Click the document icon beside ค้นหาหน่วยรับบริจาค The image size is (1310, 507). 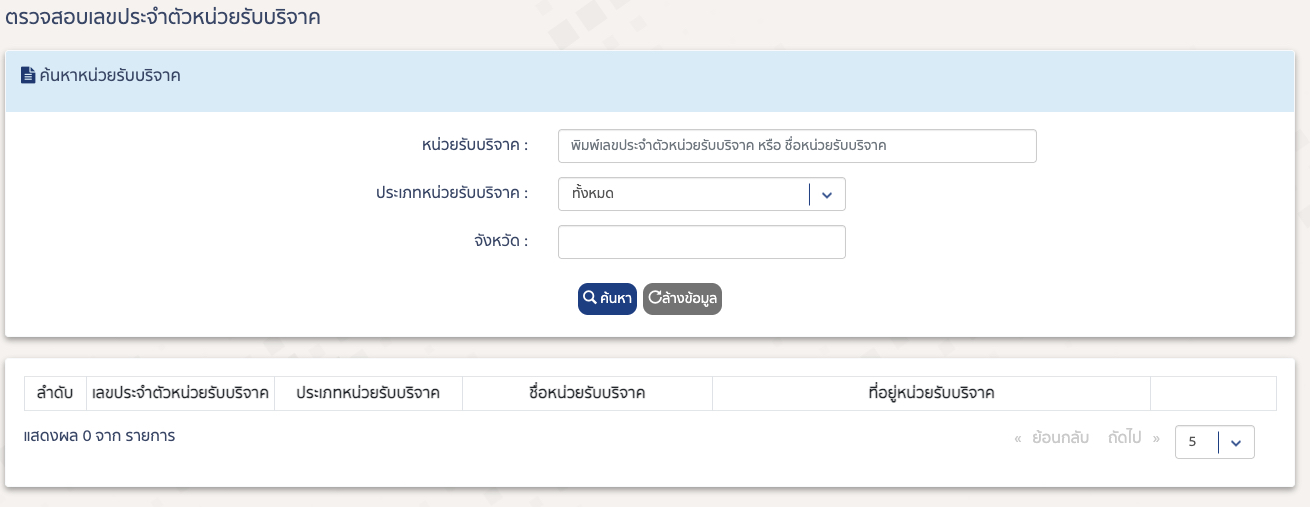coord(28,75)
